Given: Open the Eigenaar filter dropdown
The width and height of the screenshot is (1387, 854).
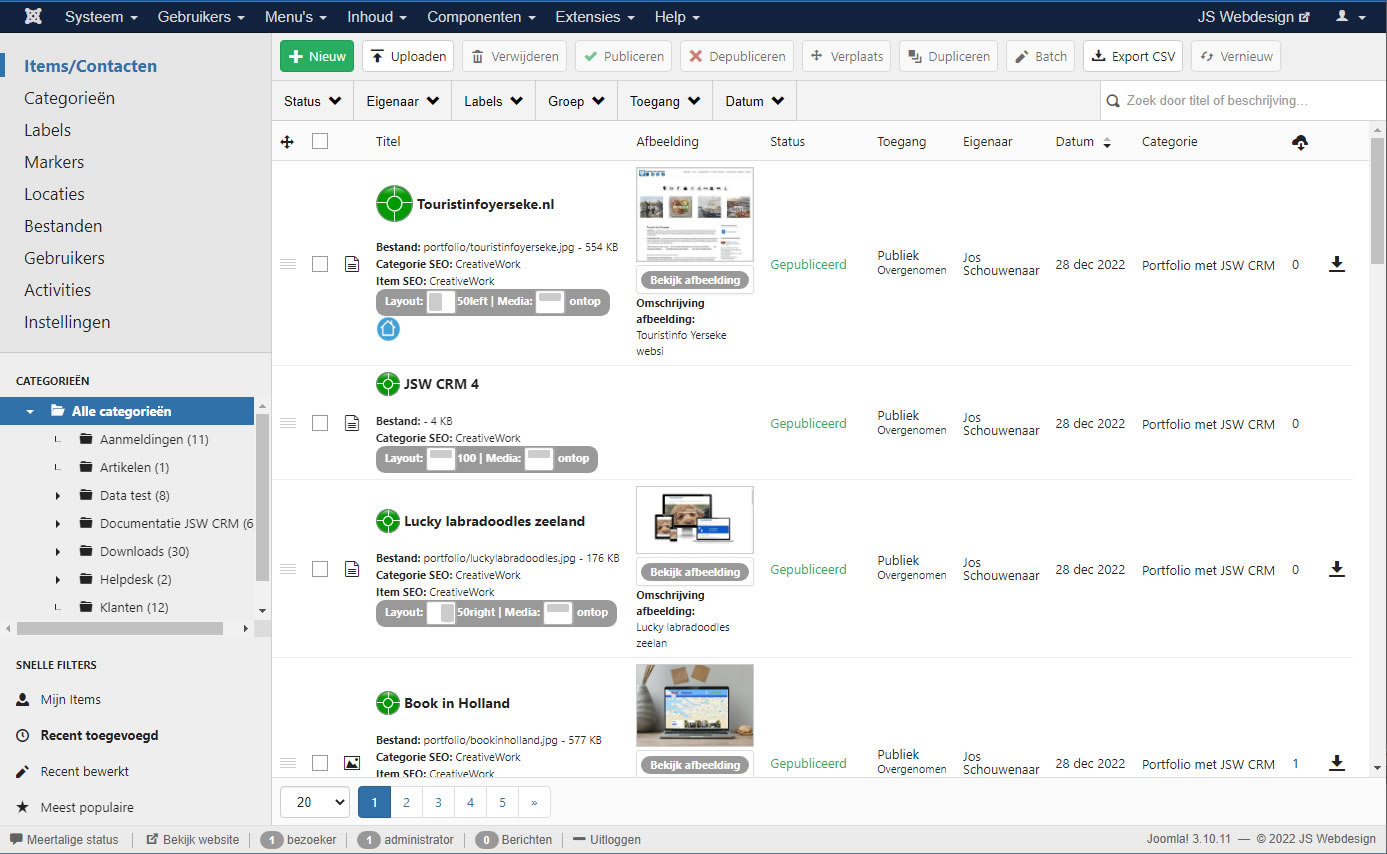Looking at the screenshot, I should click(x=403, y=101).
